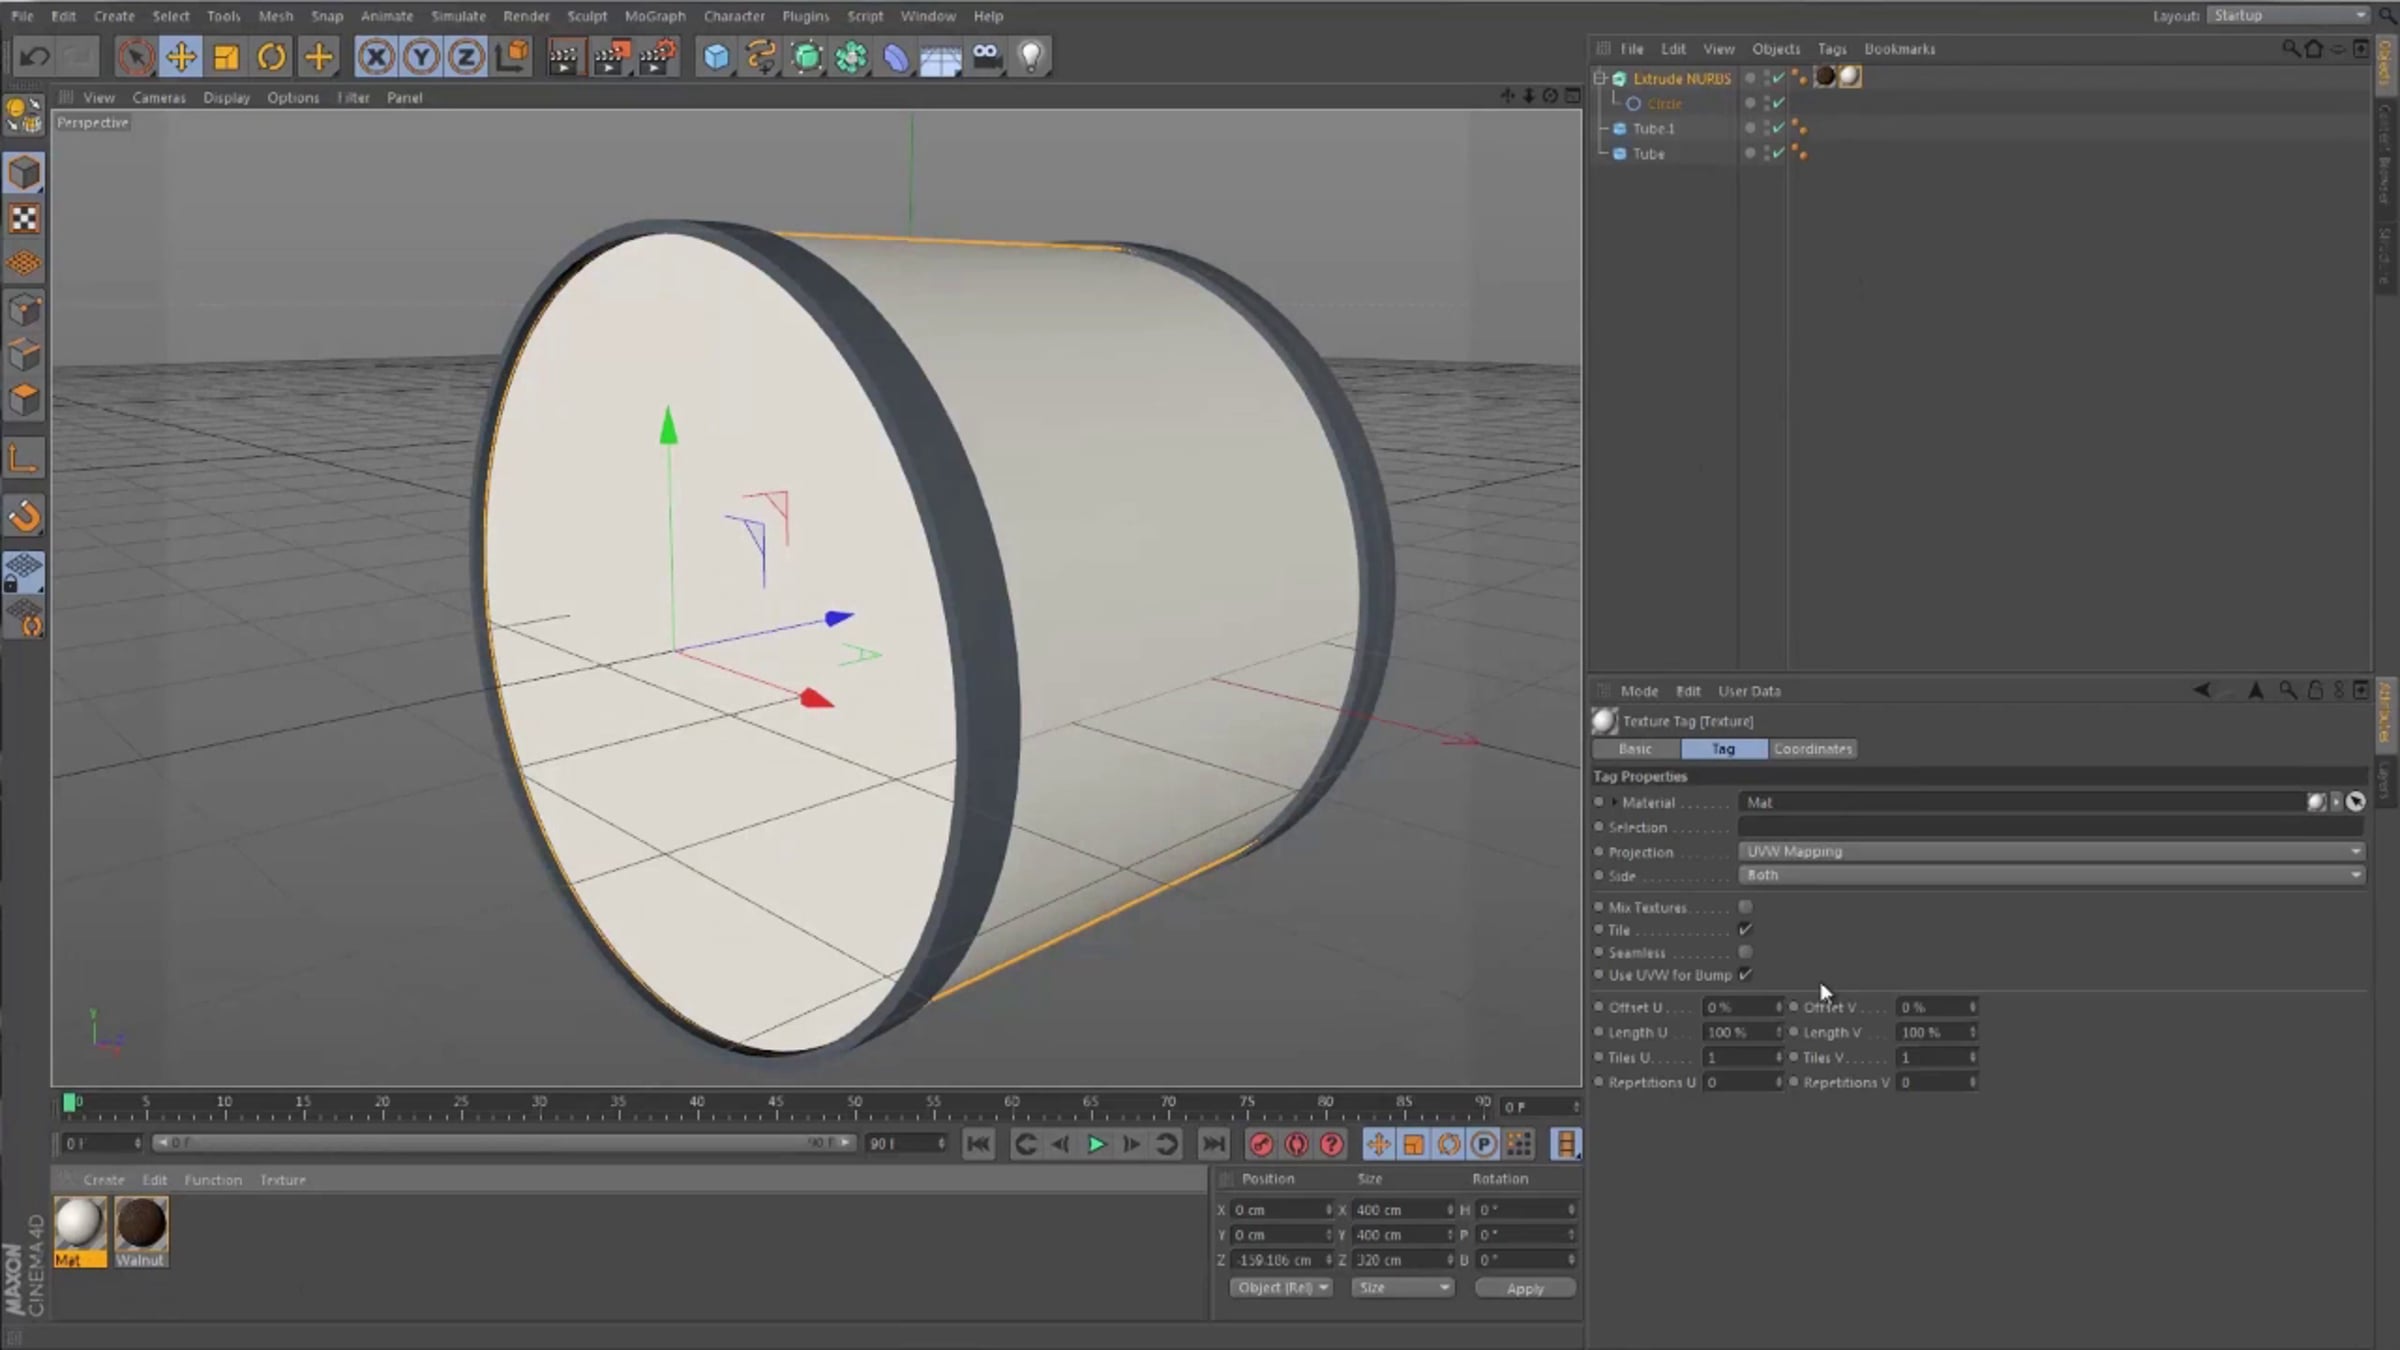Switch to the Coordinates tab
Viewport: 2400px width, 1350px height.
tap(1812, 748)
